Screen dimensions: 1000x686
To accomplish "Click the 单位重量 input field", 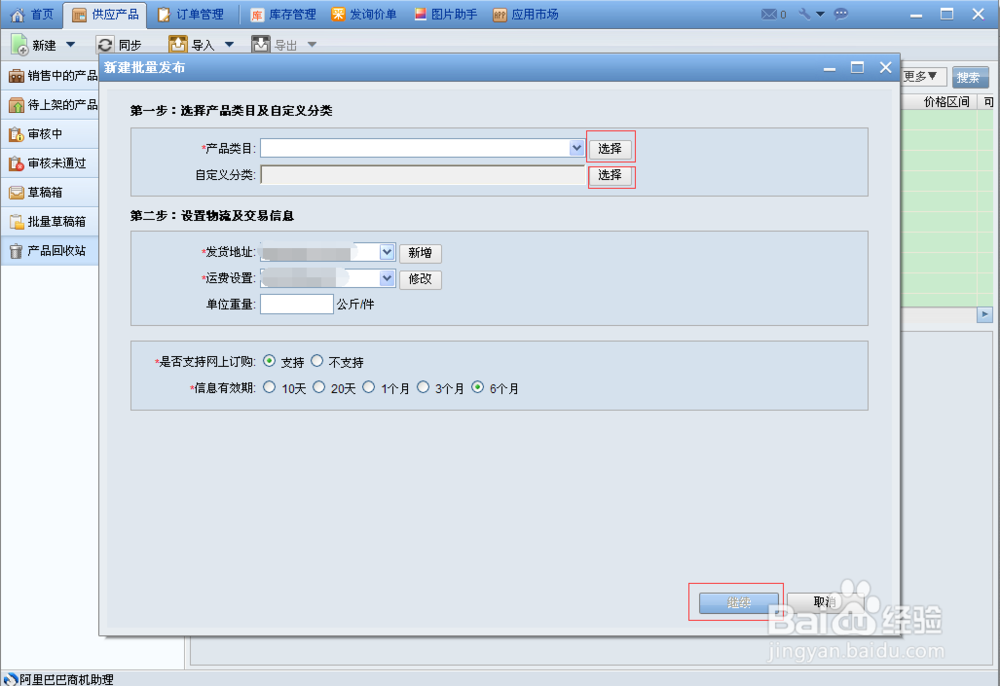I will tap(297, 304).
